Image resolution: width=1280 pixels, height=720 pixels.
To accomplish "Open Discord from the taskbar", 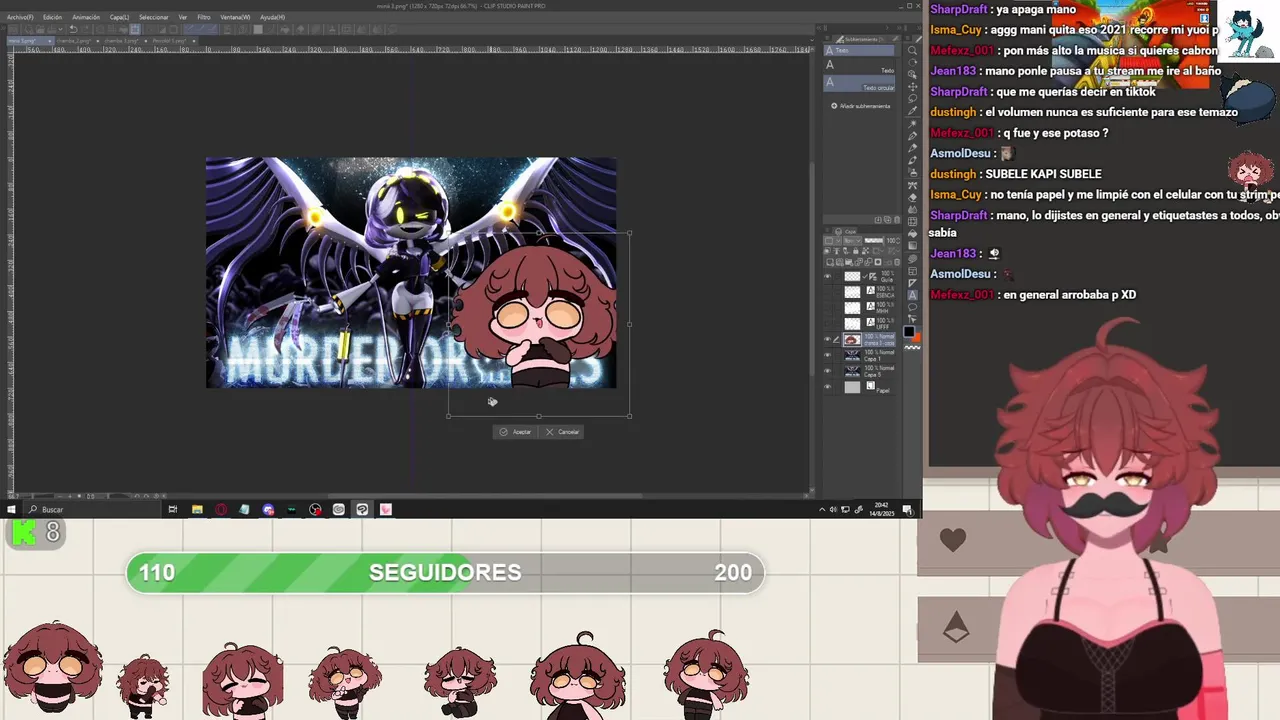I will coord(268,509).
